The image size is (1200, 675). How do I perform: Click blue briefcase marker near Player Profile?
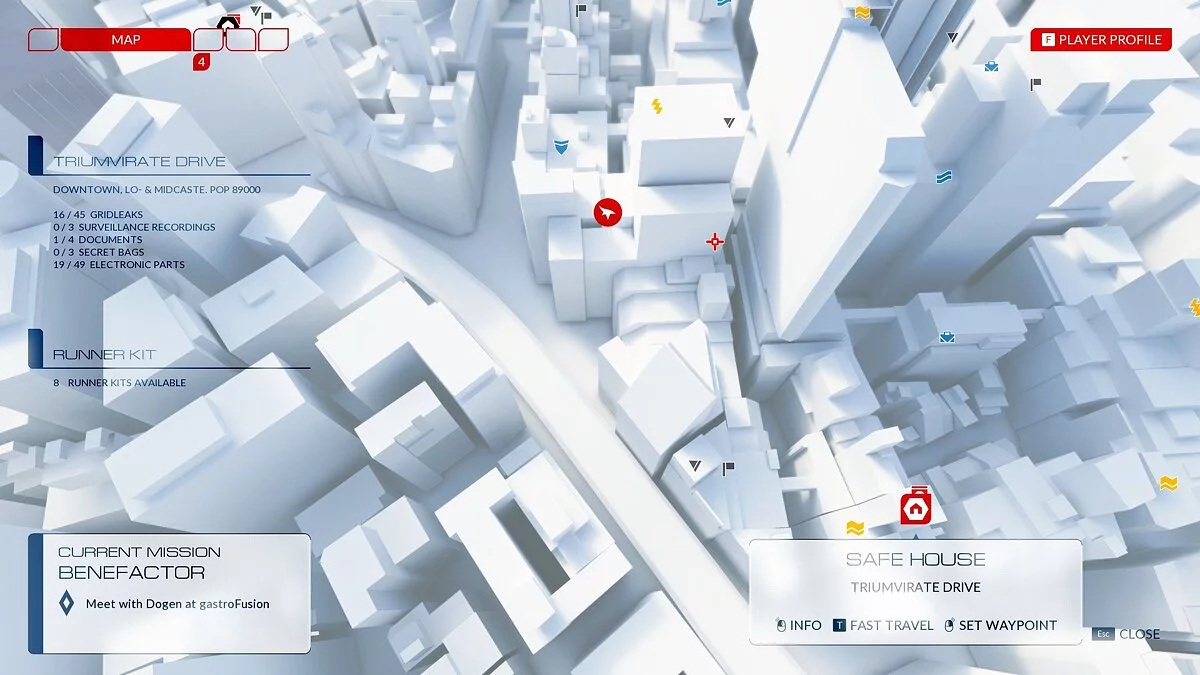991,67
